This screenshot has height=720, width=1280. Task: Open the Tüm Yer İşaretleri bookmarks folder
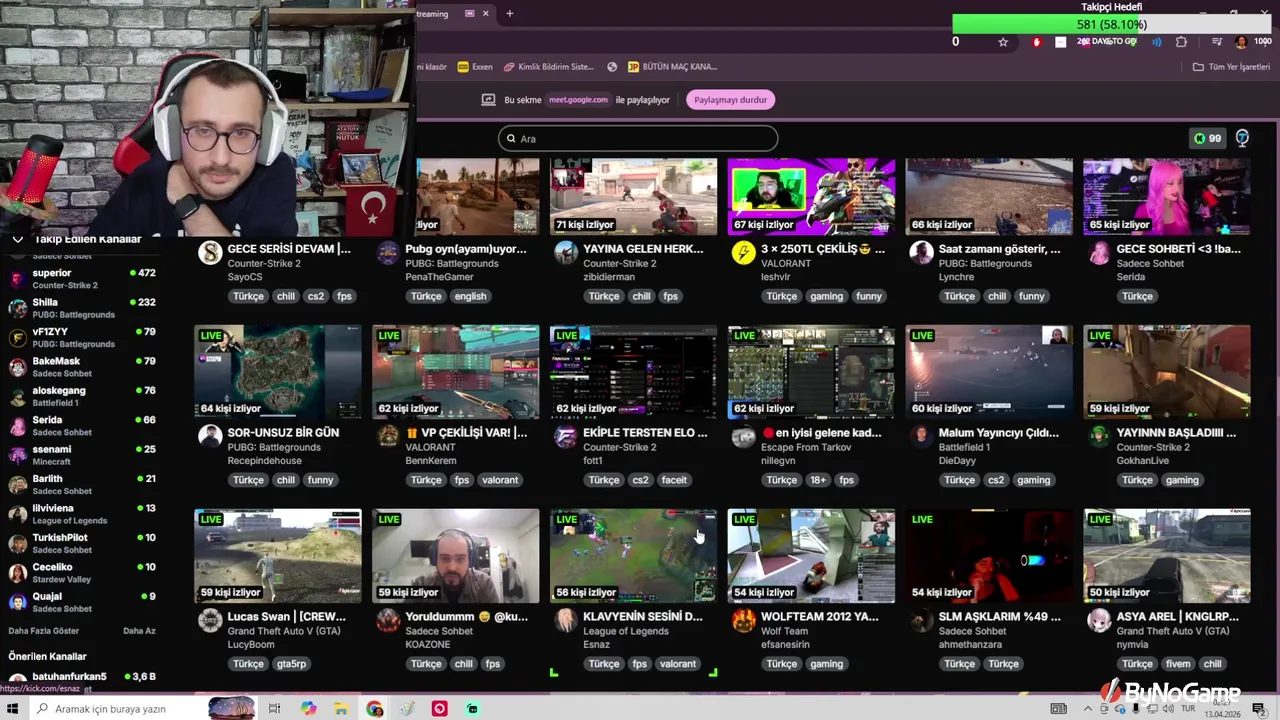coord(1231,67)
